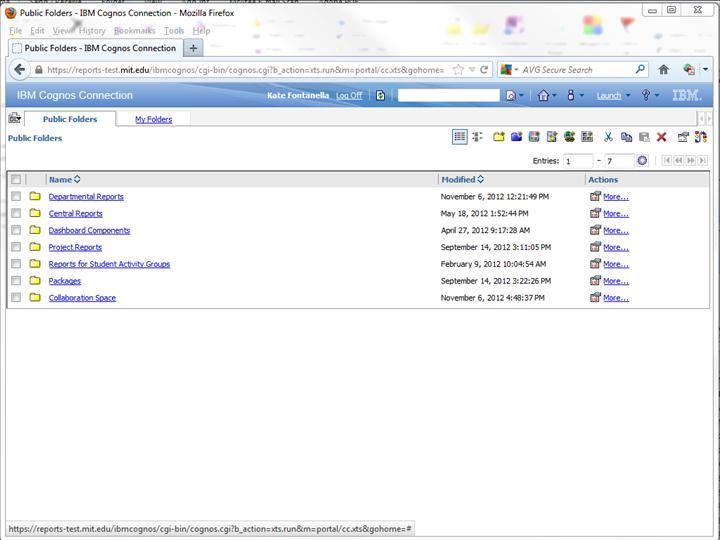Screen dimensions: 720x540
Task: Switch to List View icon
Action: click(x=459, y=137)
